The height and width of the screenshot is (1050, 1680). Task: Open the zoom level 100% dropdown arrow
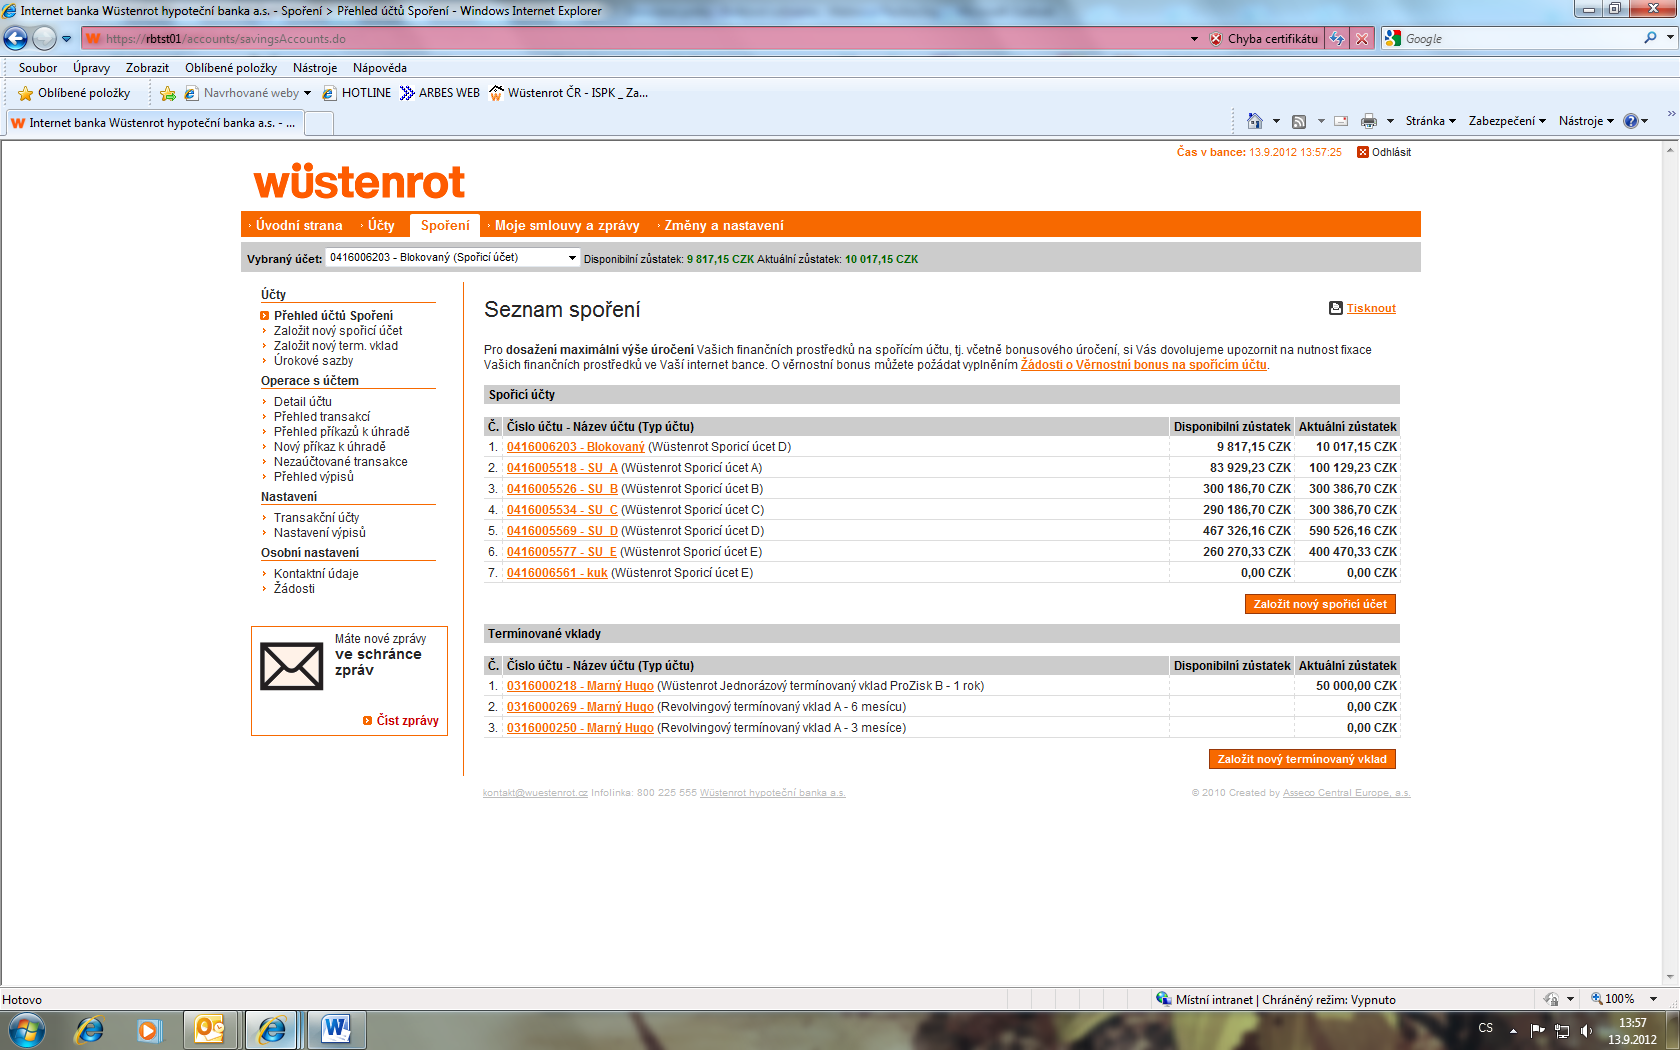(x=1653, y=999)
